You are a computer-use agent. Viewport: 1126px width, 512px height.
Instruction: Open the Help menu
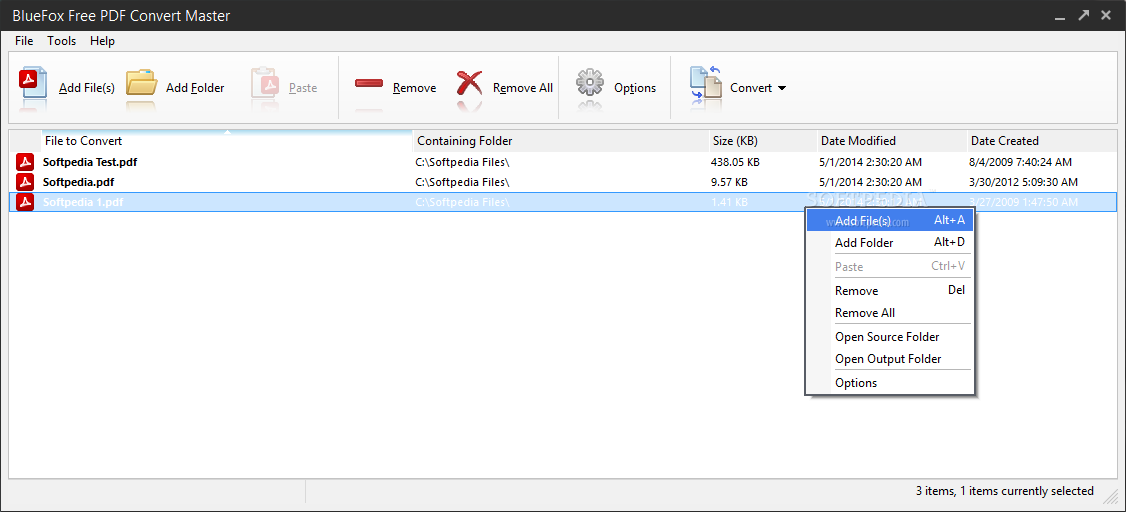[x=102, y=41]
